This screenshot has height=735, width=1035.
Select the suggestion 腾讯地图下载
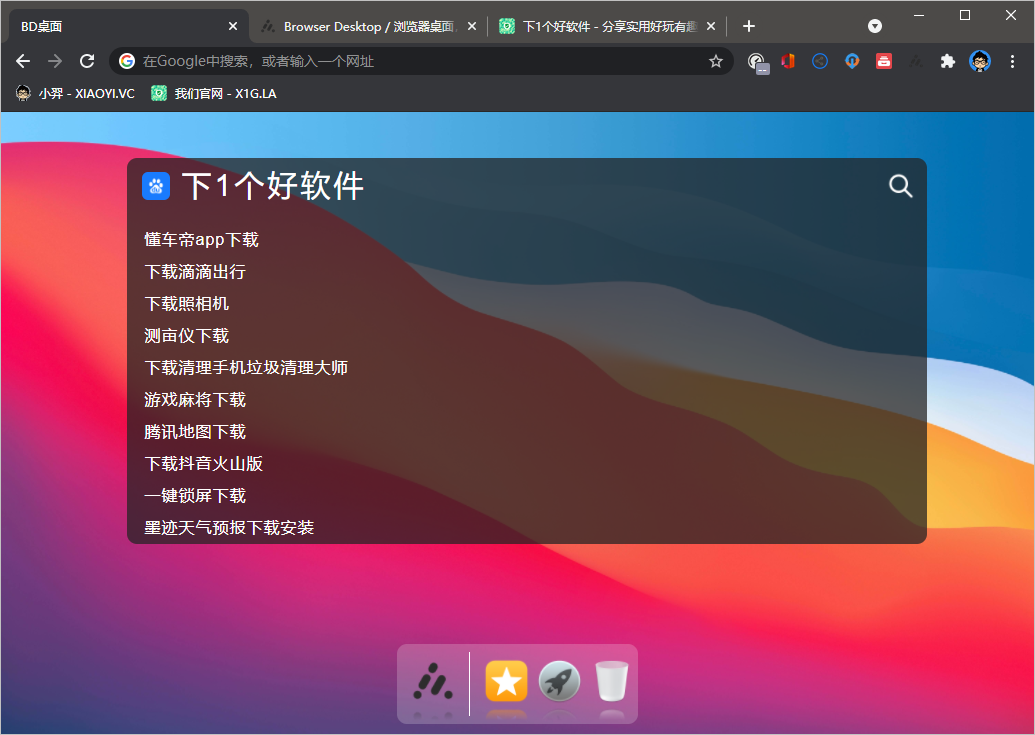(195, 432)
